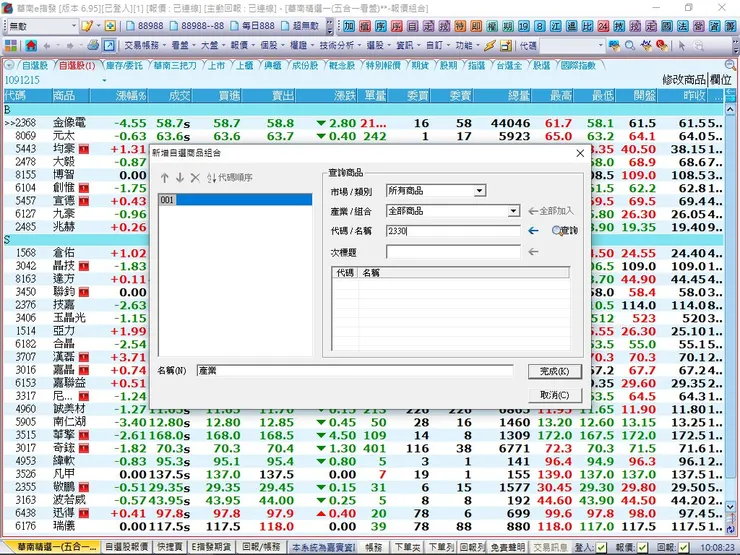The width and height of the screenshot is (740, 555).
Task: Open the E指發期貨 bottom tab
Action: 212,547
